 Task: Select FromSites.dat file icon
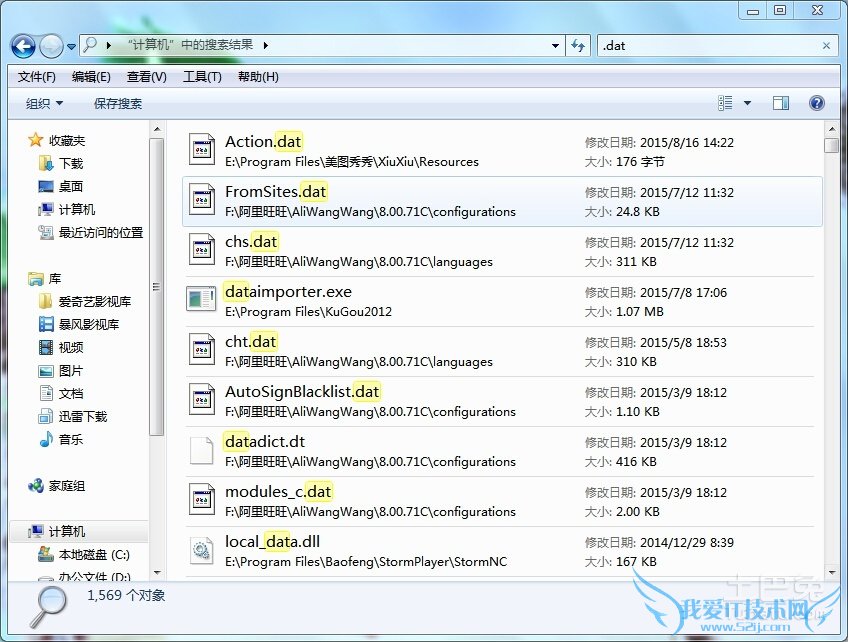(x=202, y=199)
